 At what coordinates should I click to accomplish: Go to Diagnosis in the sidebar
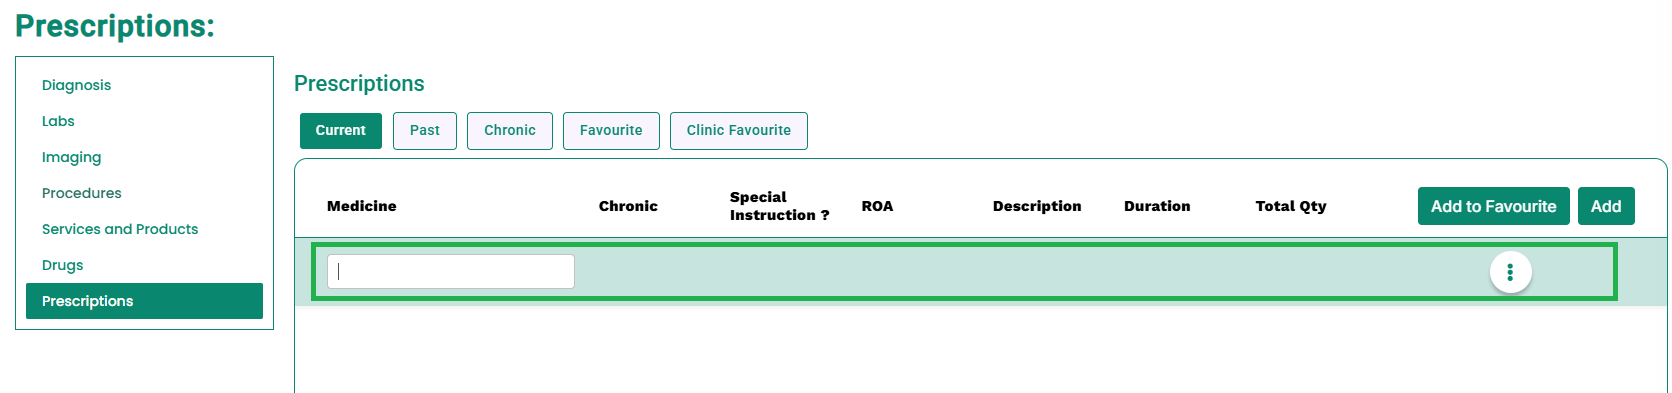77,85
